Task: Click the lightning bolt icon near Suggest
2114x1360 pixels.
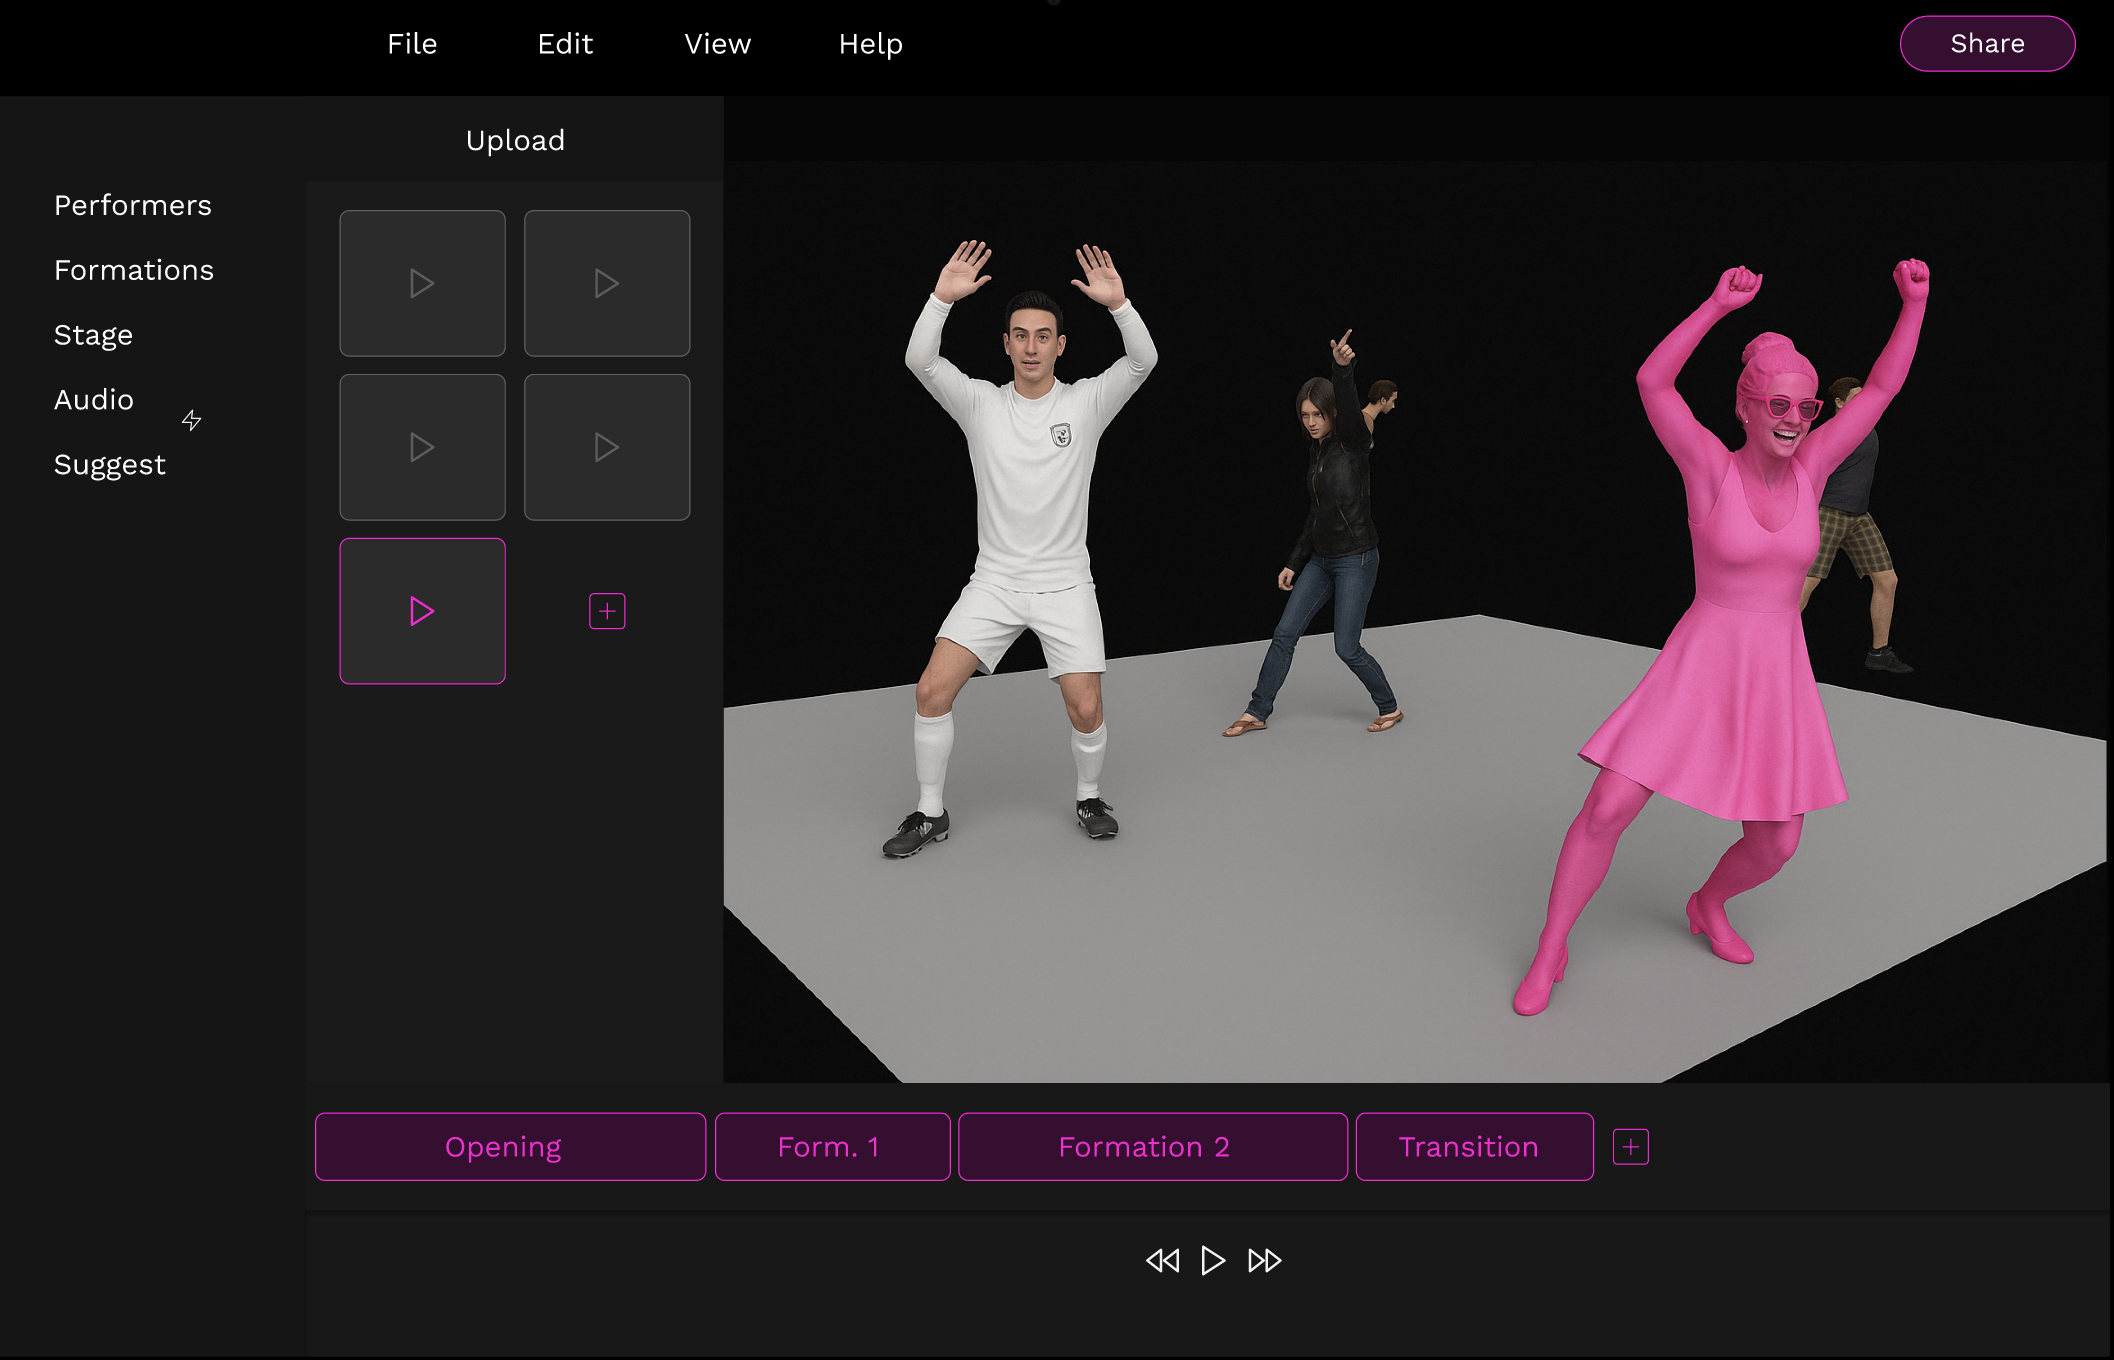Action: (x=192, y=420)
